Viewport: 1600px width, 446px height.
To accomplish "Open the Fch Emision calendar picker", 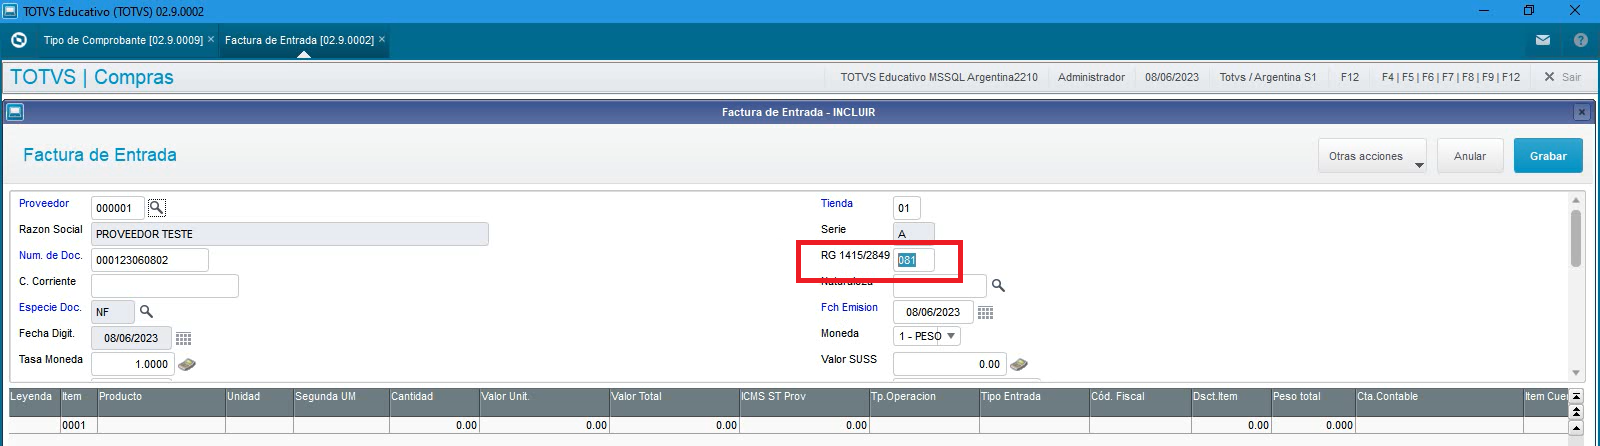I will click(x=986, y=312).
